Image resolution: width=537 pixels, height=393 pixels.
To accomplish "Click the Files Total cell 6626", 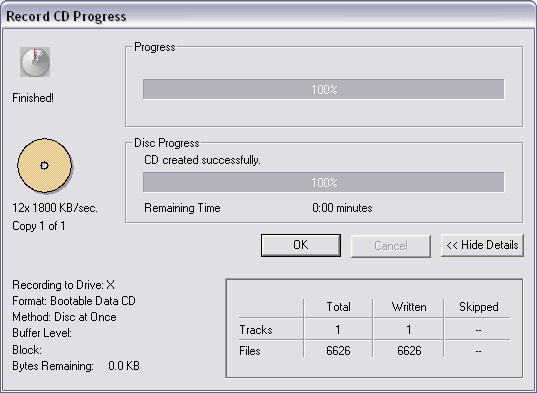I will 338,351.
